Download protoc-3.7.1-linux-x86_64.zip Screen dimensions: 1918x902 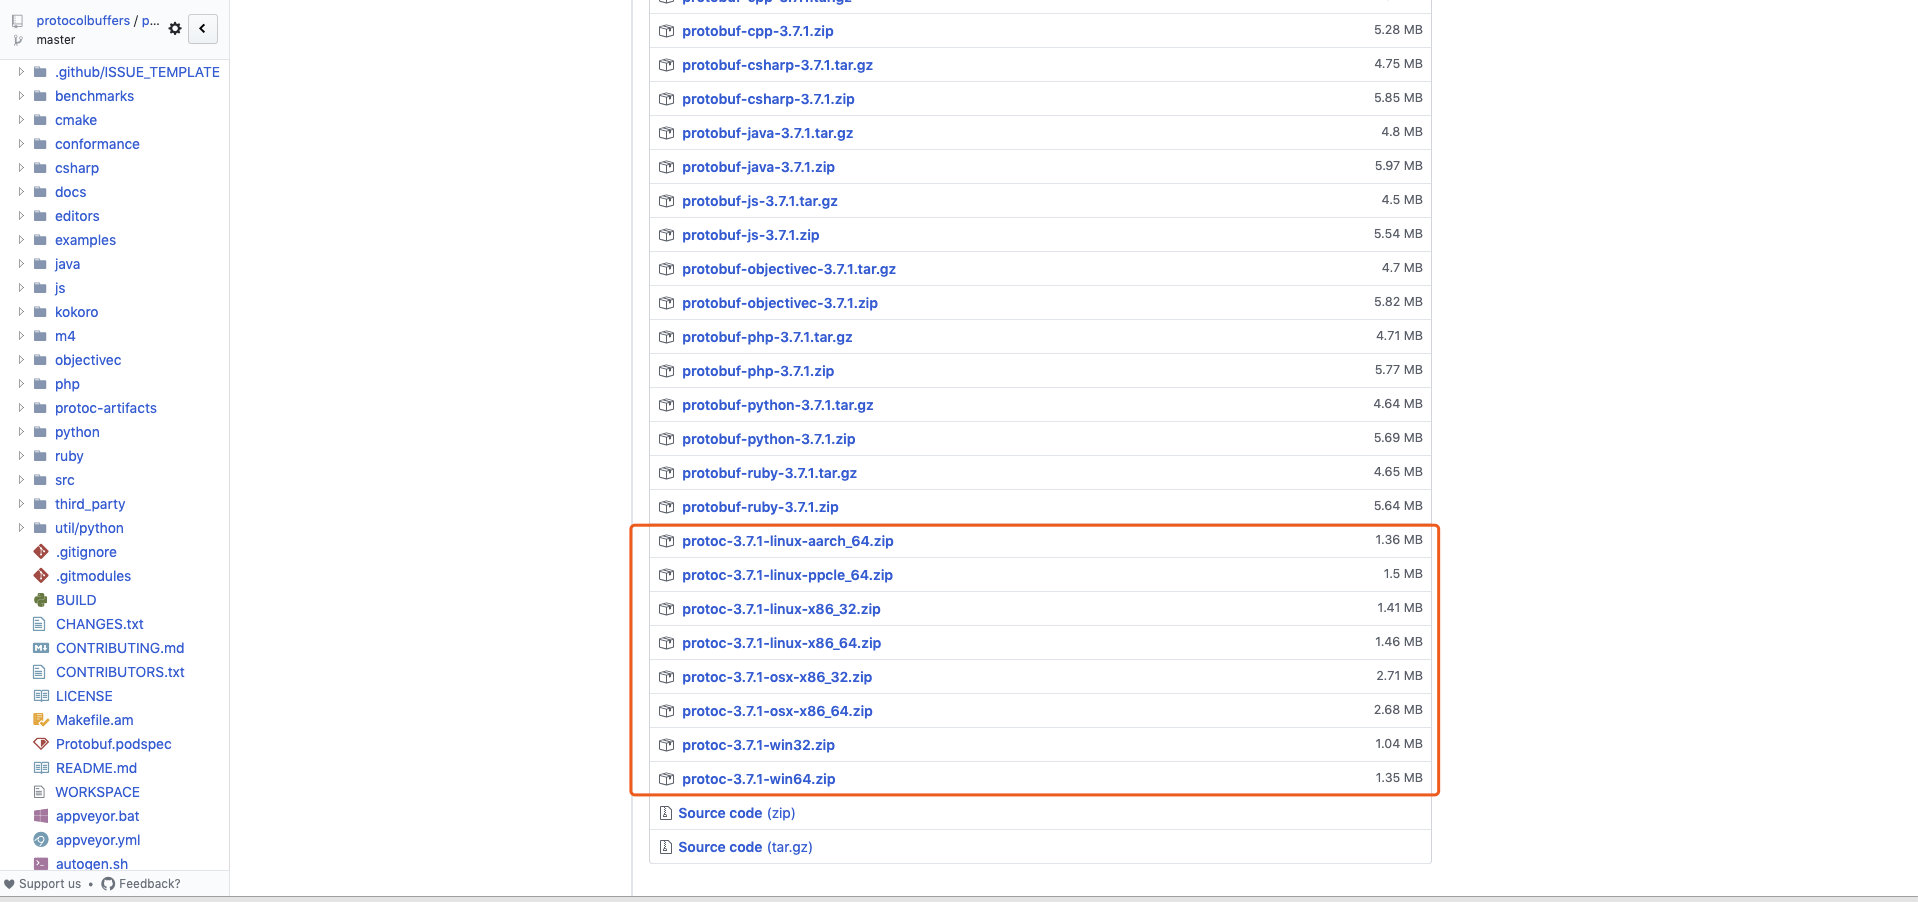(x=781, y=643)
